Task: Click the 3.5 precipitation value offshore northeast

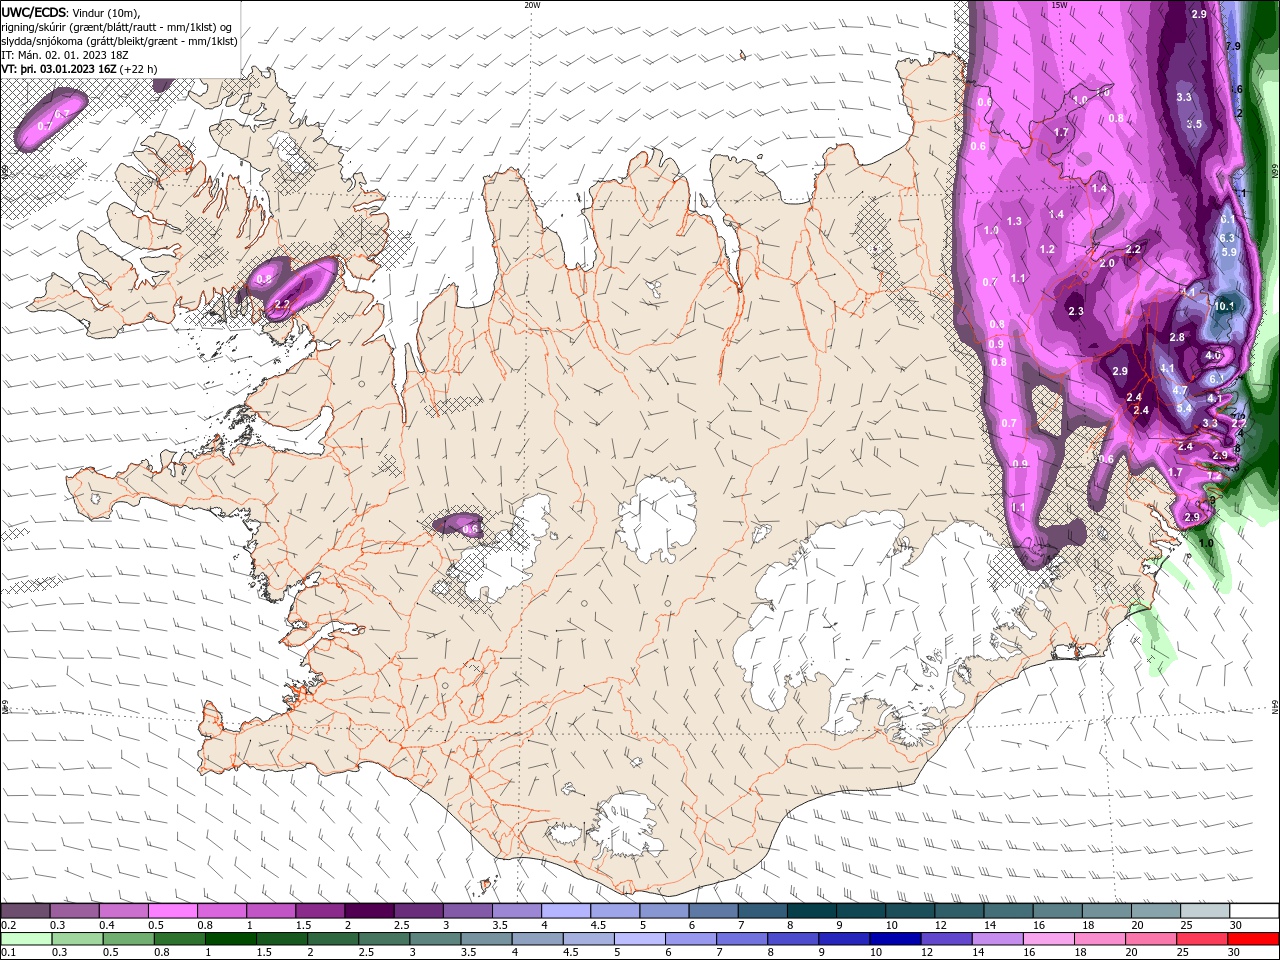Action: pyautogui.click(x=1193, y=124)
